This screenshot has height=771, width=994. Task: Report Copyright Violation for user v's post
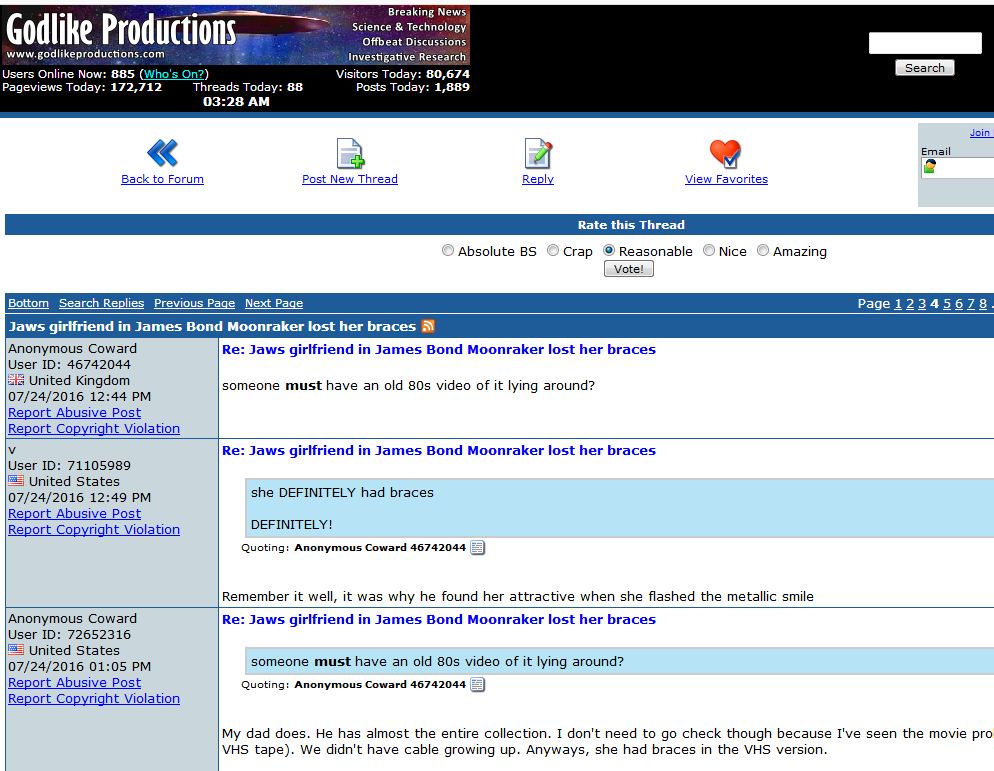coord(94,529)
